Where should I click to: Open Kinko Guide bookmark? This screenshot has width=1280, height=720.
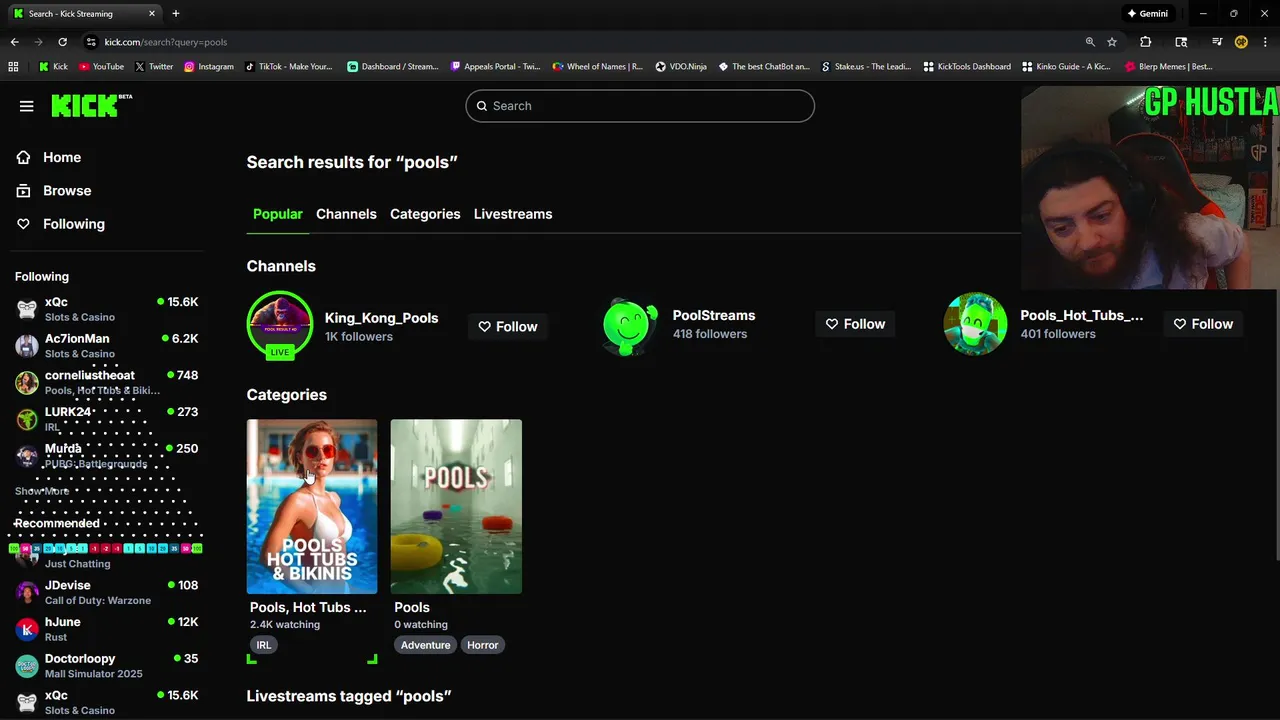1066,67
